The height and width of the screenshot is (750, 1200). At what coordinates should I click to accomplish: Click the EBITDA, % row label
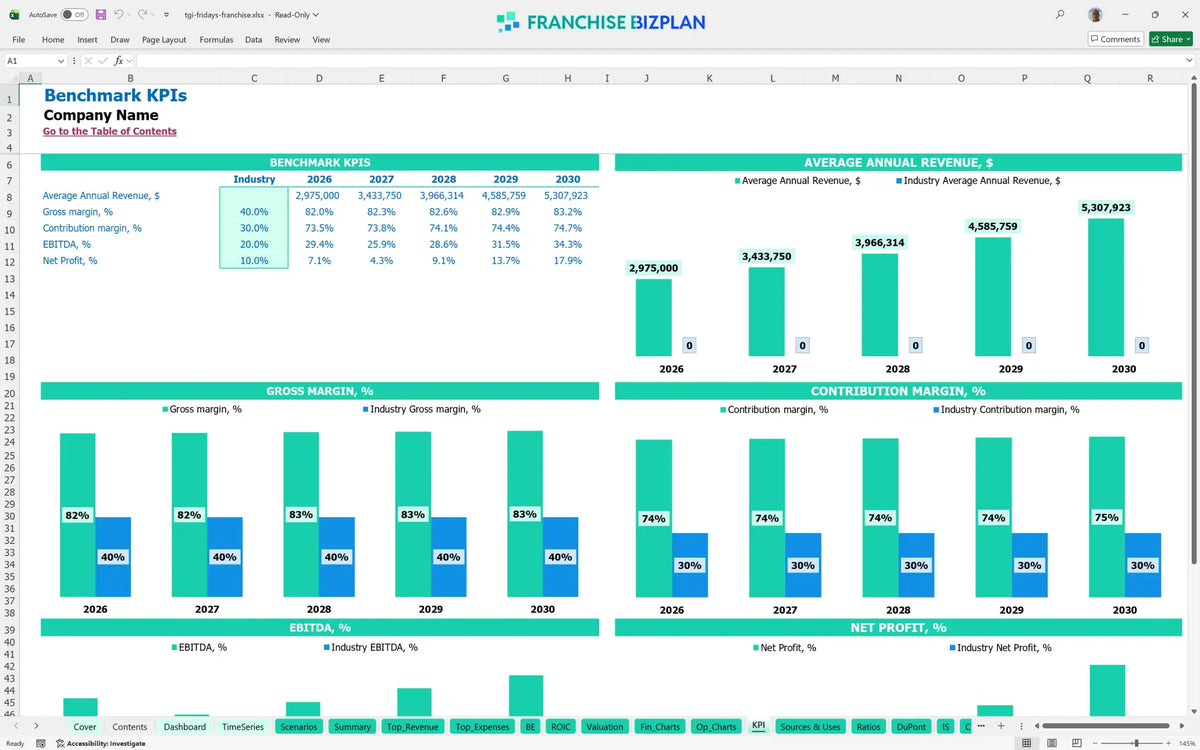67,244
